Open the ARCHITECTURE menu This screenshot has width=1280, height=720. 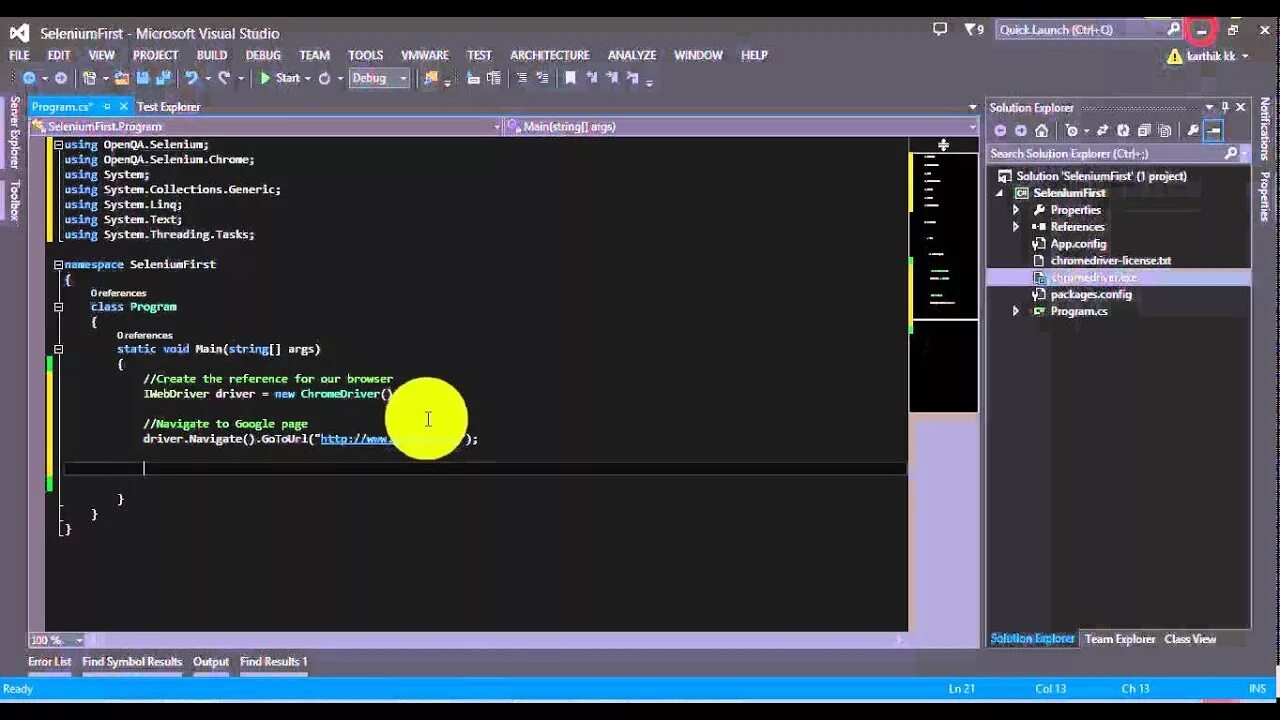[x=550, y=55]
